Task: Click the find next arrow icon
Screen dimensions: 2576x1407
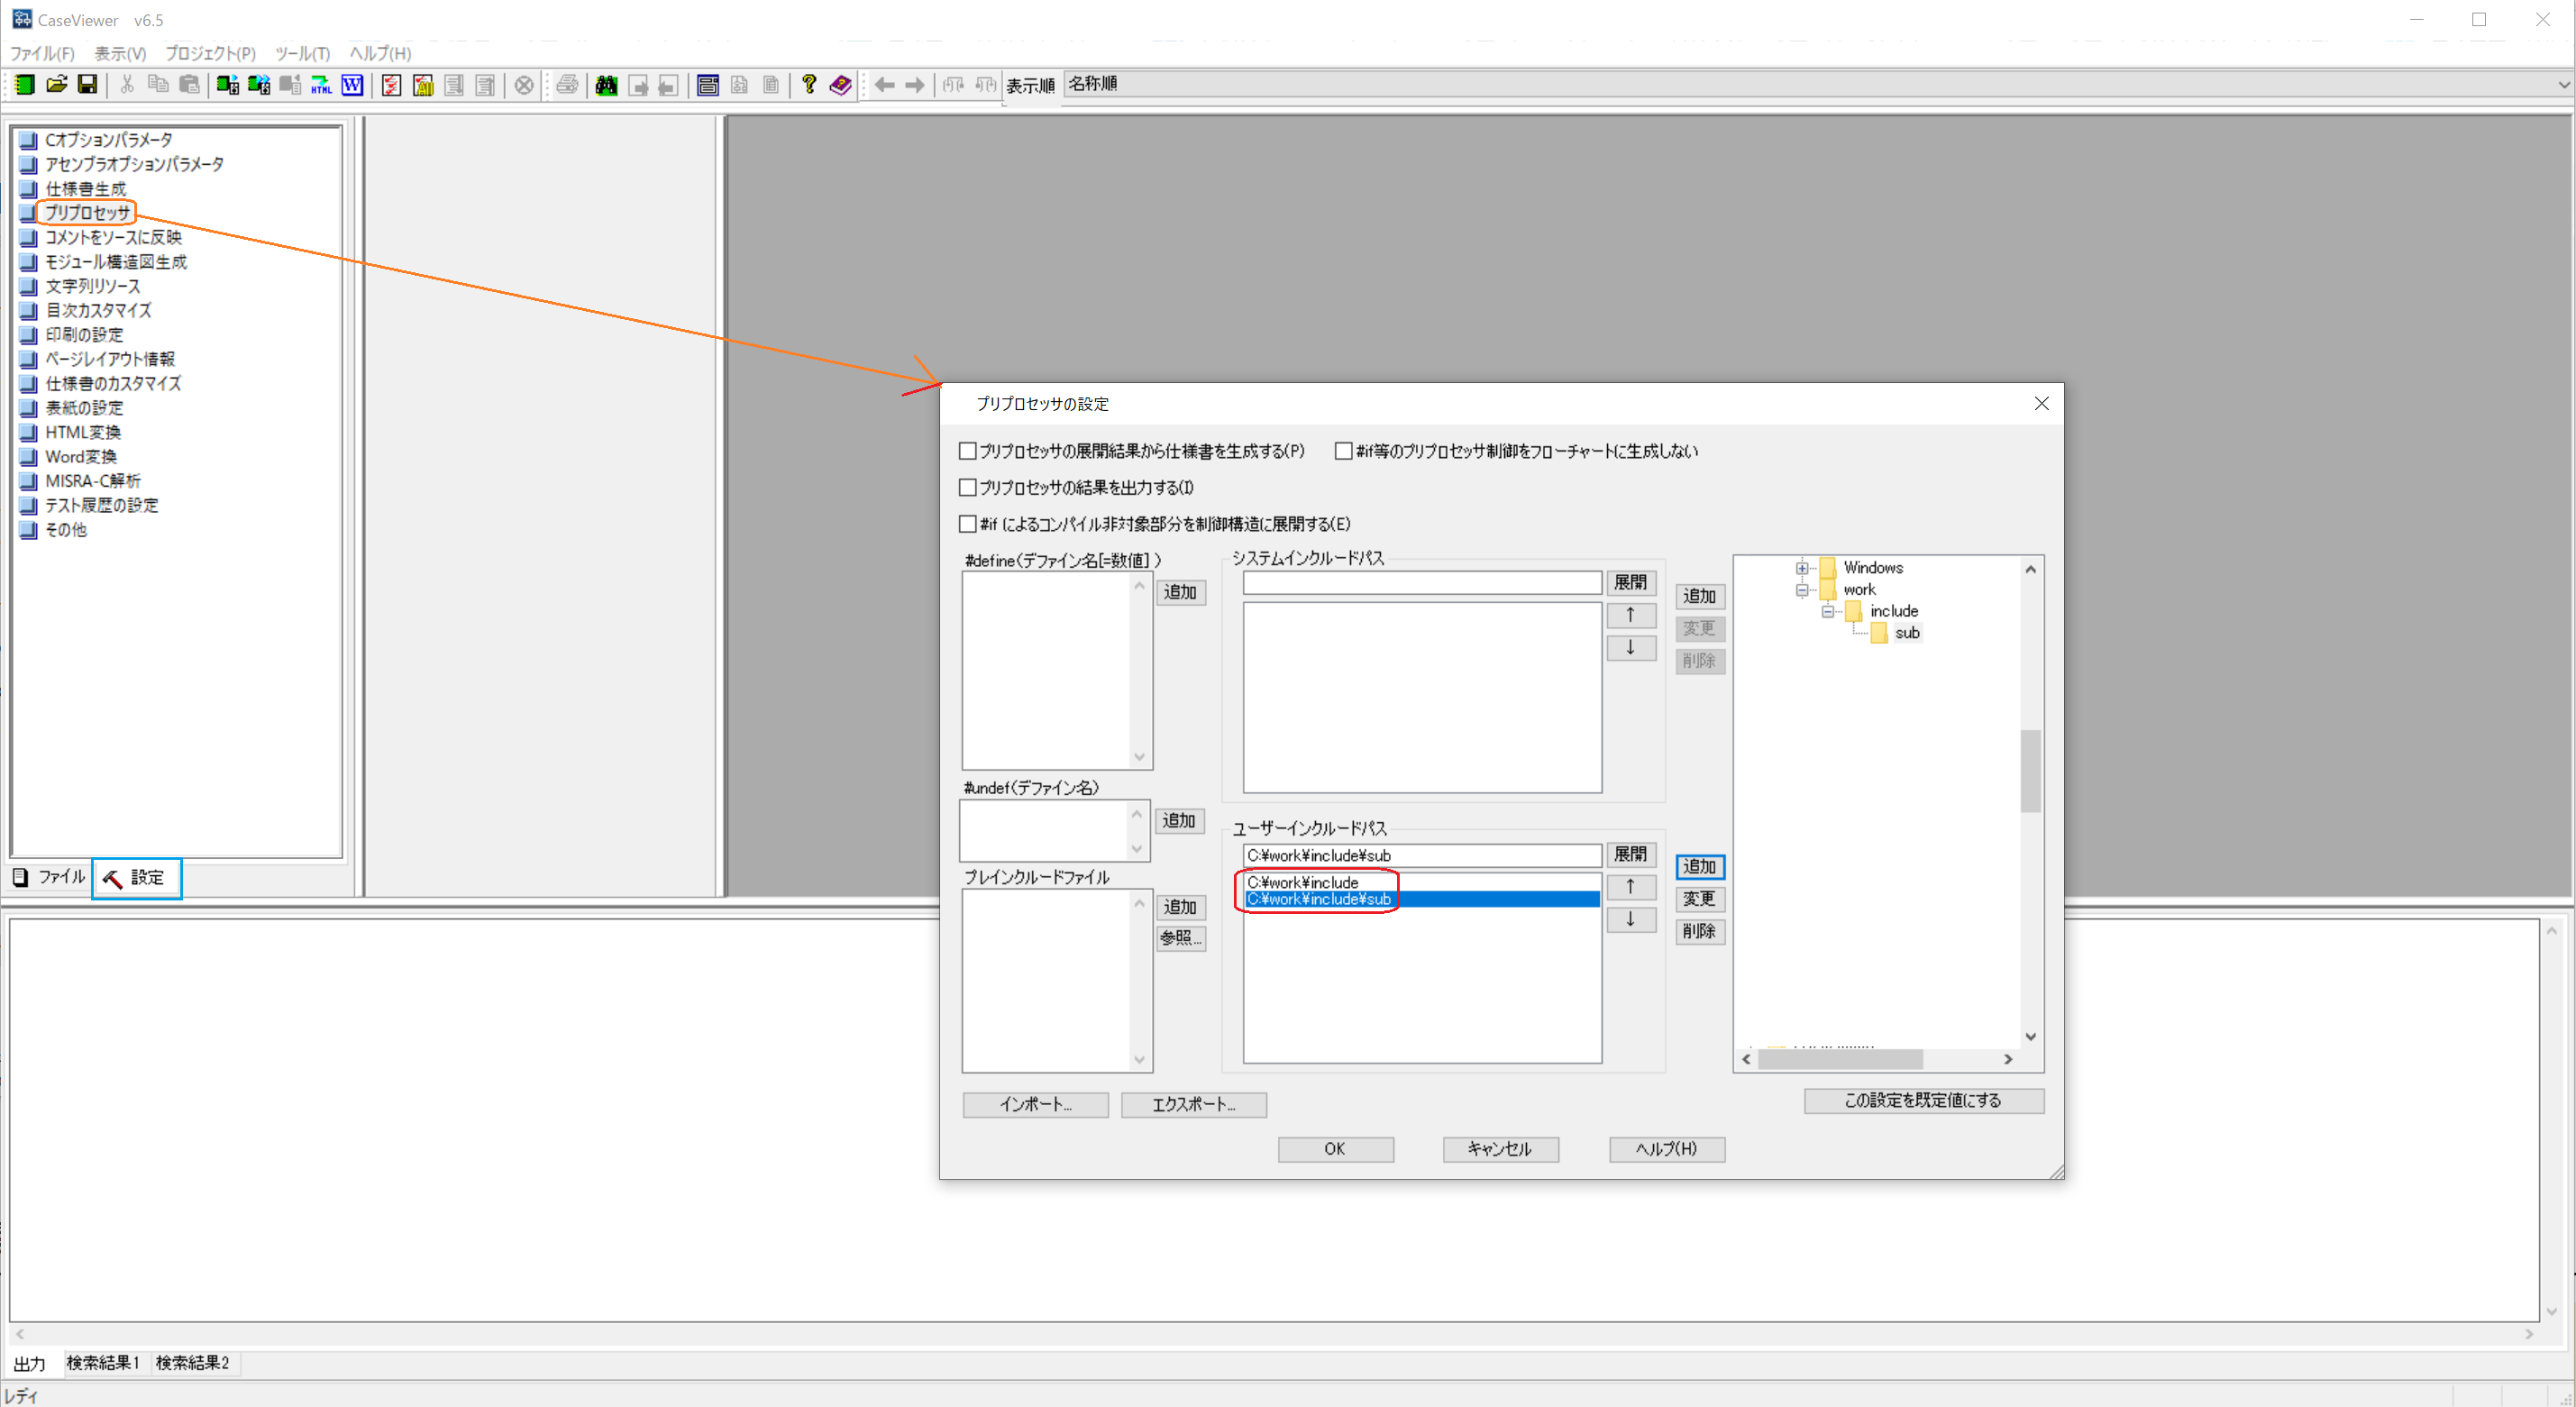Action: click(x=638, y=85)
